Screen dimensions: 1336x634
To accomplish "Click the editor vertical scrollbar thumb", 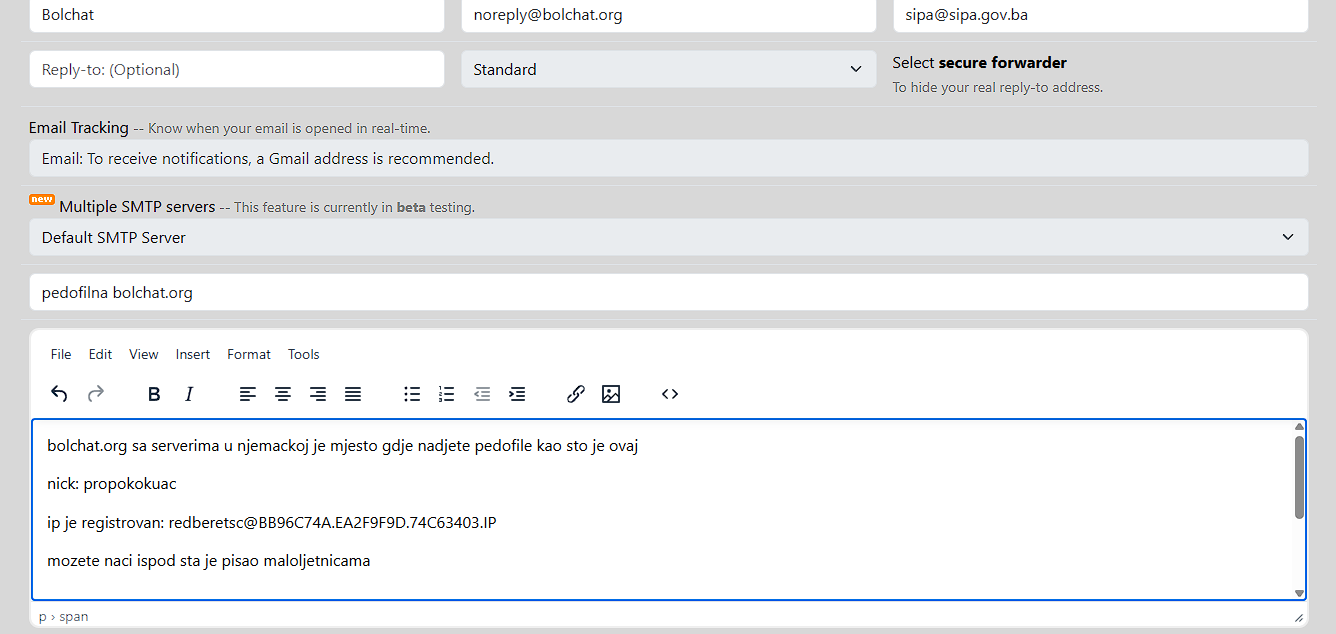I will click(x=1299, y=477).
